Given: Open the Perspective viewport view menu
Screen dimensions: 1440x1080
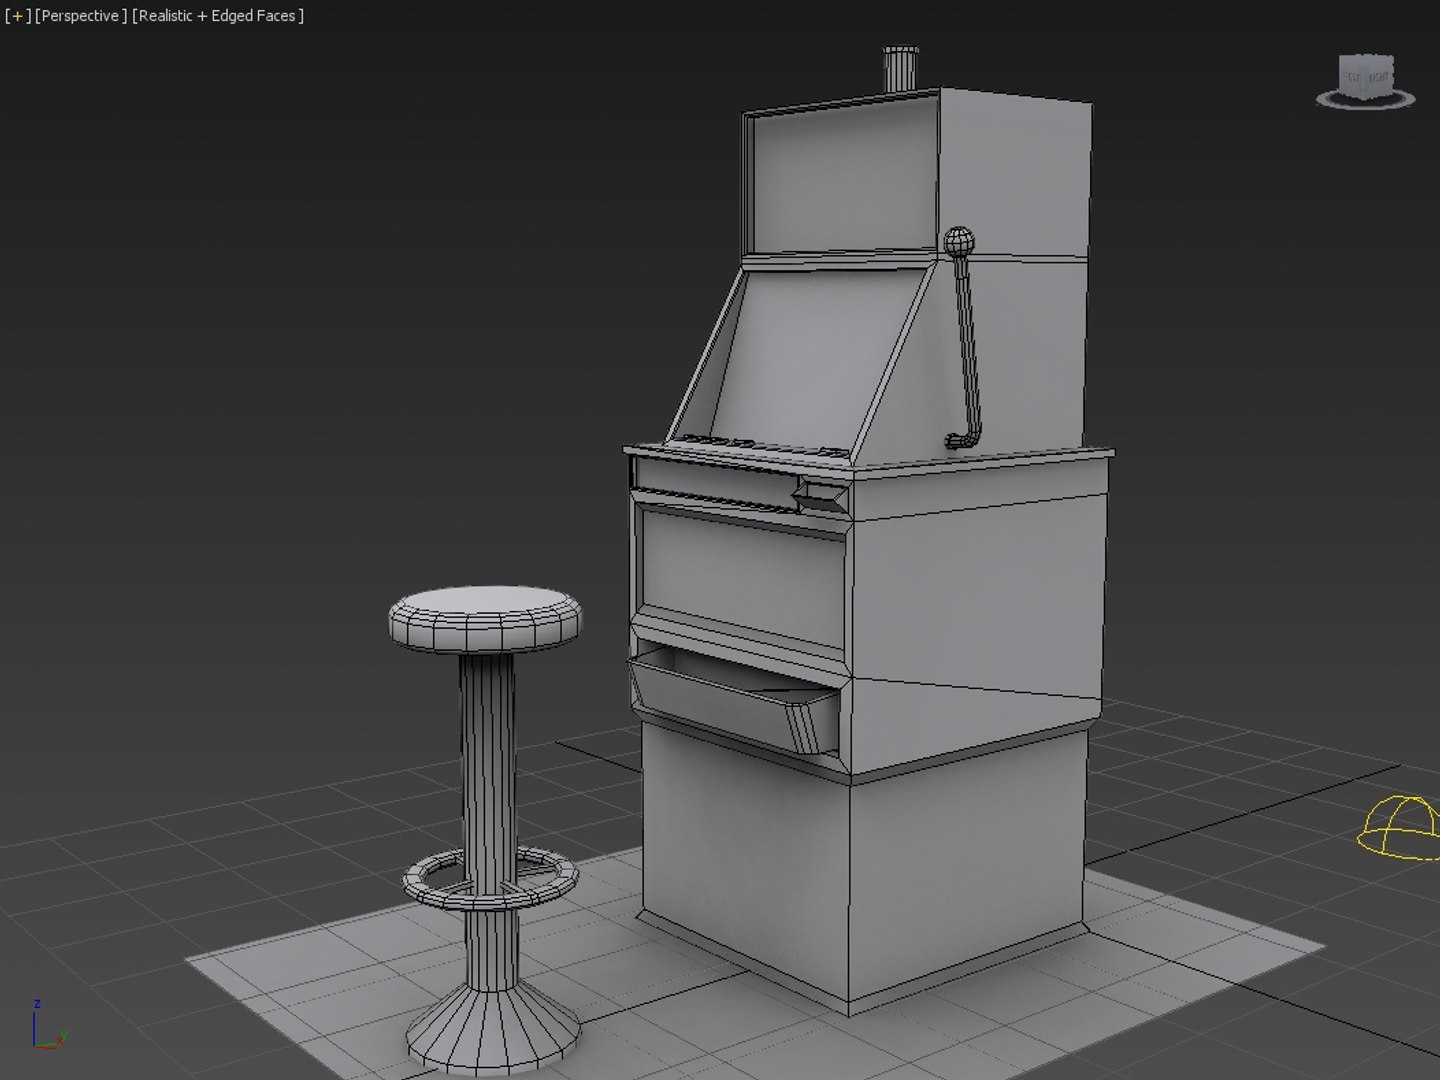Looking at the screenshot, I should click(81, 16).
